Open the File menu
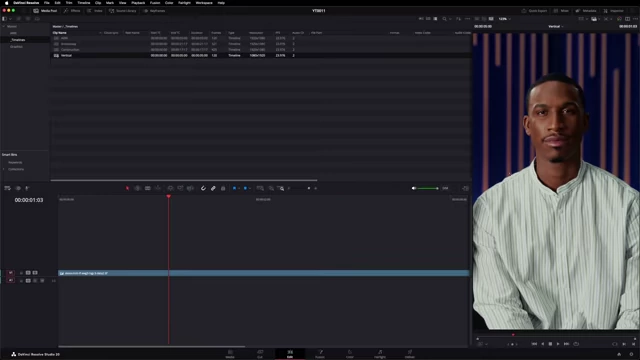640x360 pixels. tap(47, 3)
